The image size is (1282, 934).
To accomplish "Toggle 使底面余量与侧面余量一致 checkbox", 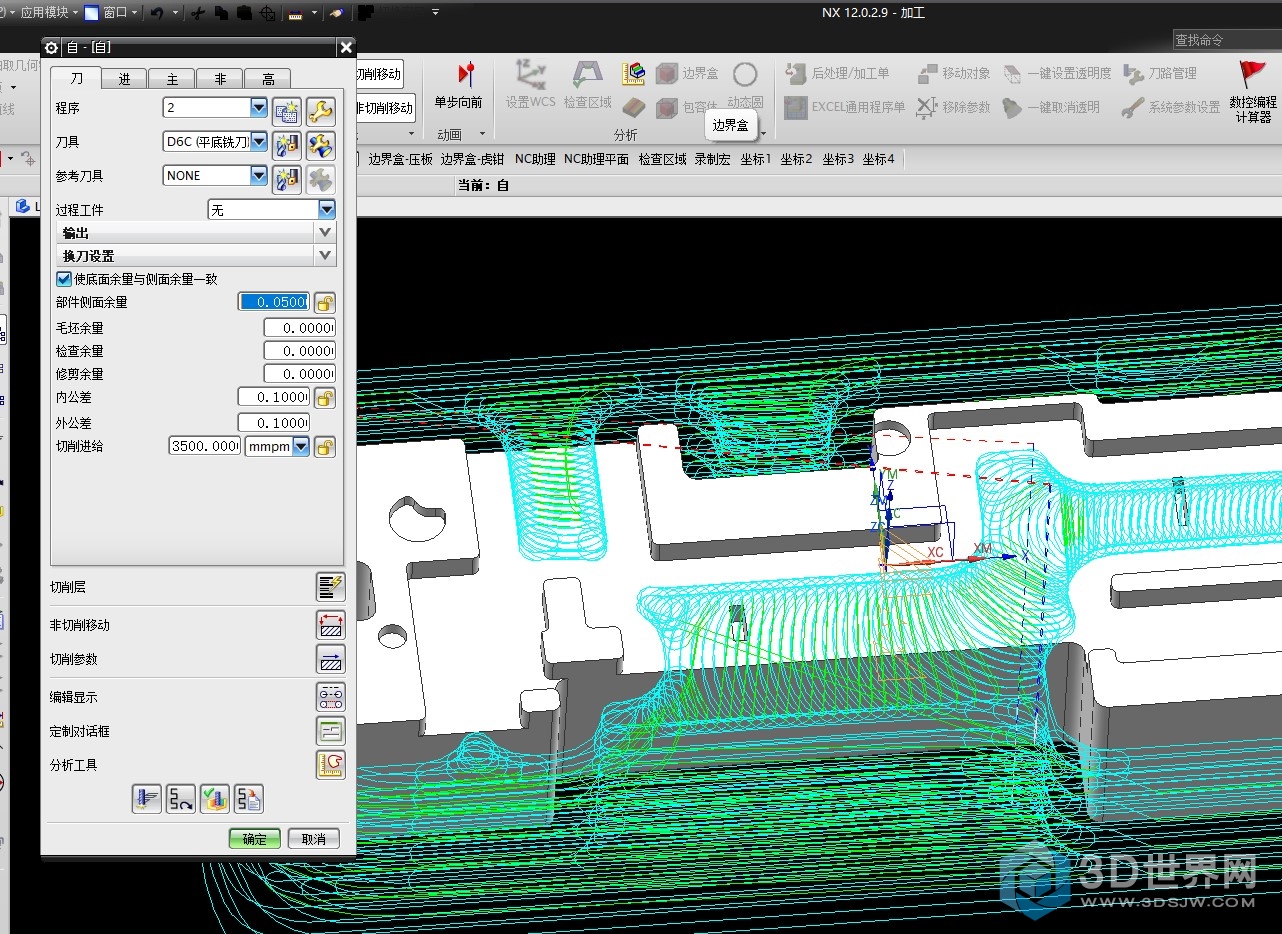I will click(64, 279).
